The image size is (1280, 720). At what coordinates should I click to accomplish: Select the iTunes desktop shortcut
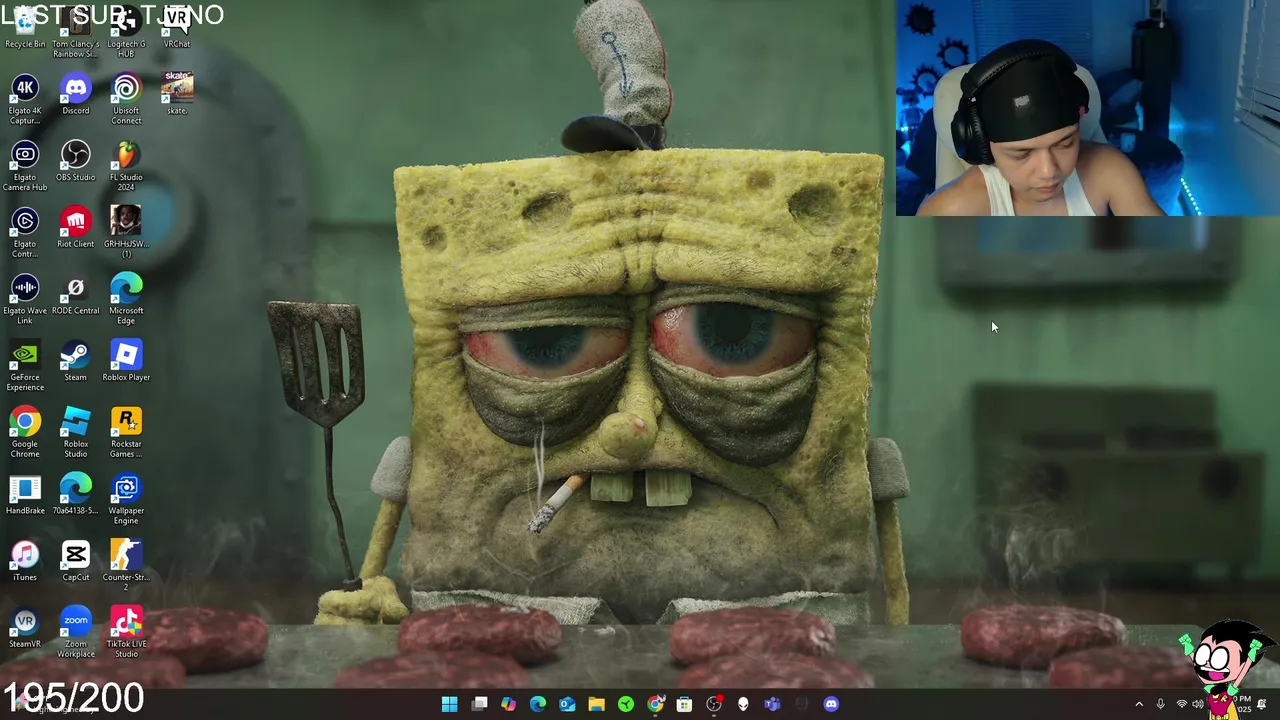tap(25, 561)
